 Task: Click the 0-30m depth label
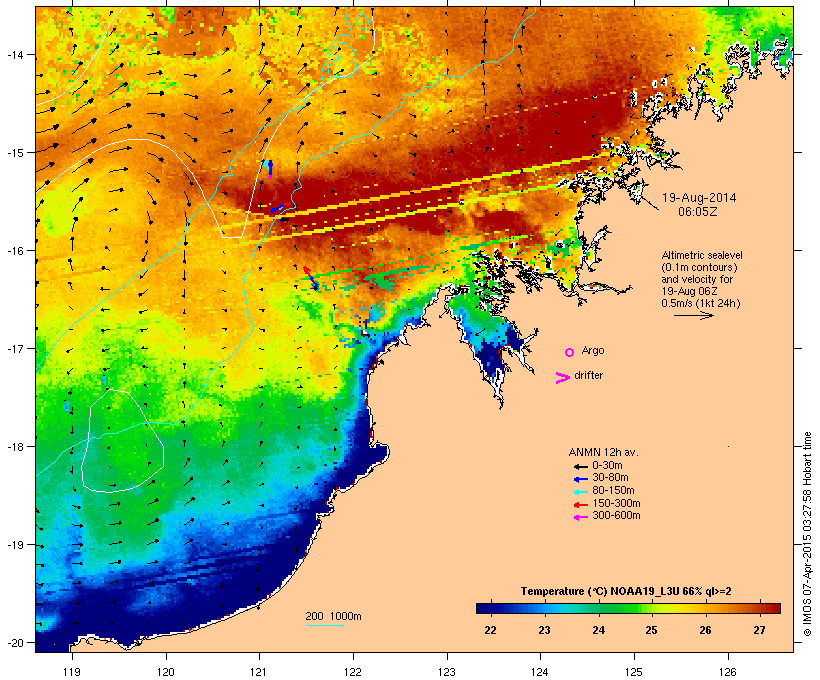click(x=607, y=466)
